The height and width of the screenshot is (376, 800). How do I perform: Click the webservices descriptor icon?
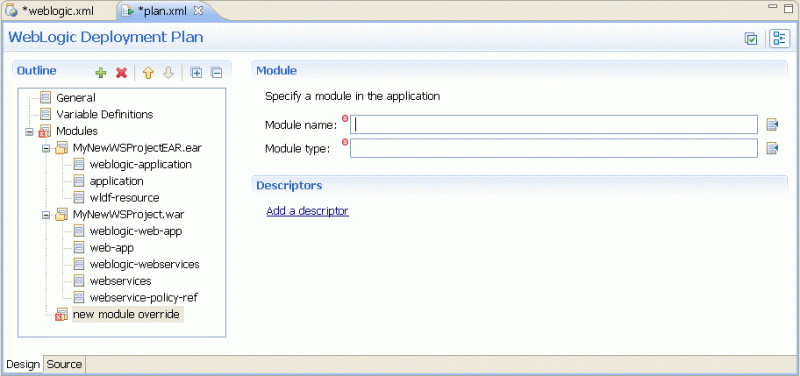(x=79, y=281)
